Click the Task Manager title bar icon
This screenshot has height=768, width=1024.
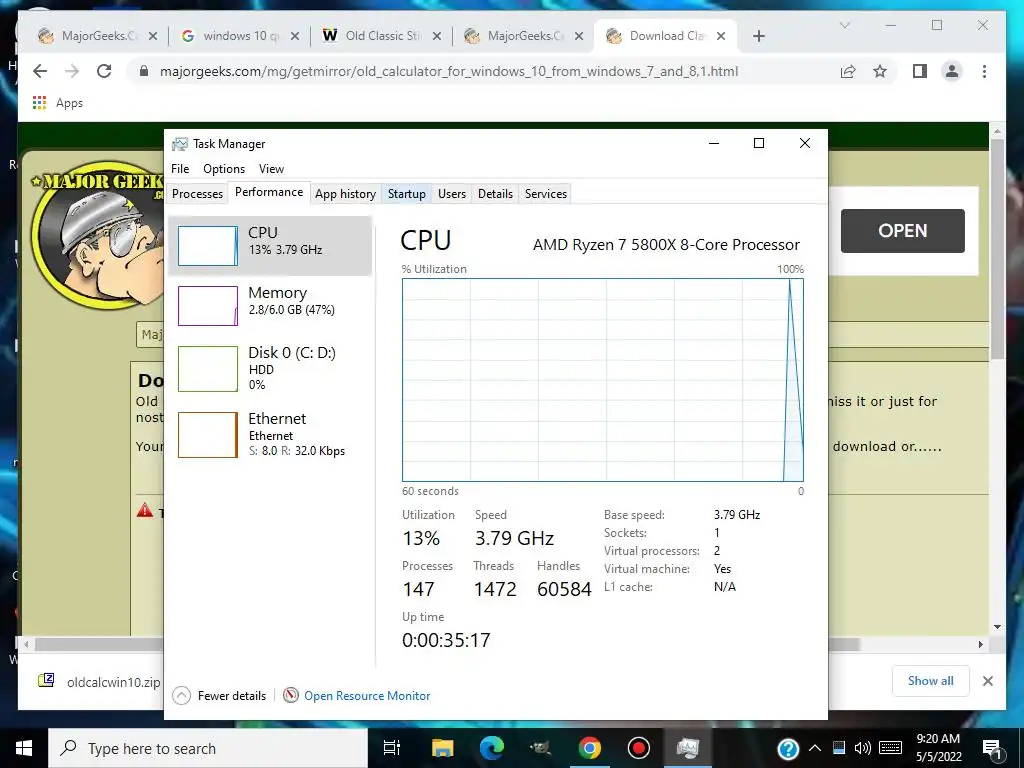click(x=180, y=144)
